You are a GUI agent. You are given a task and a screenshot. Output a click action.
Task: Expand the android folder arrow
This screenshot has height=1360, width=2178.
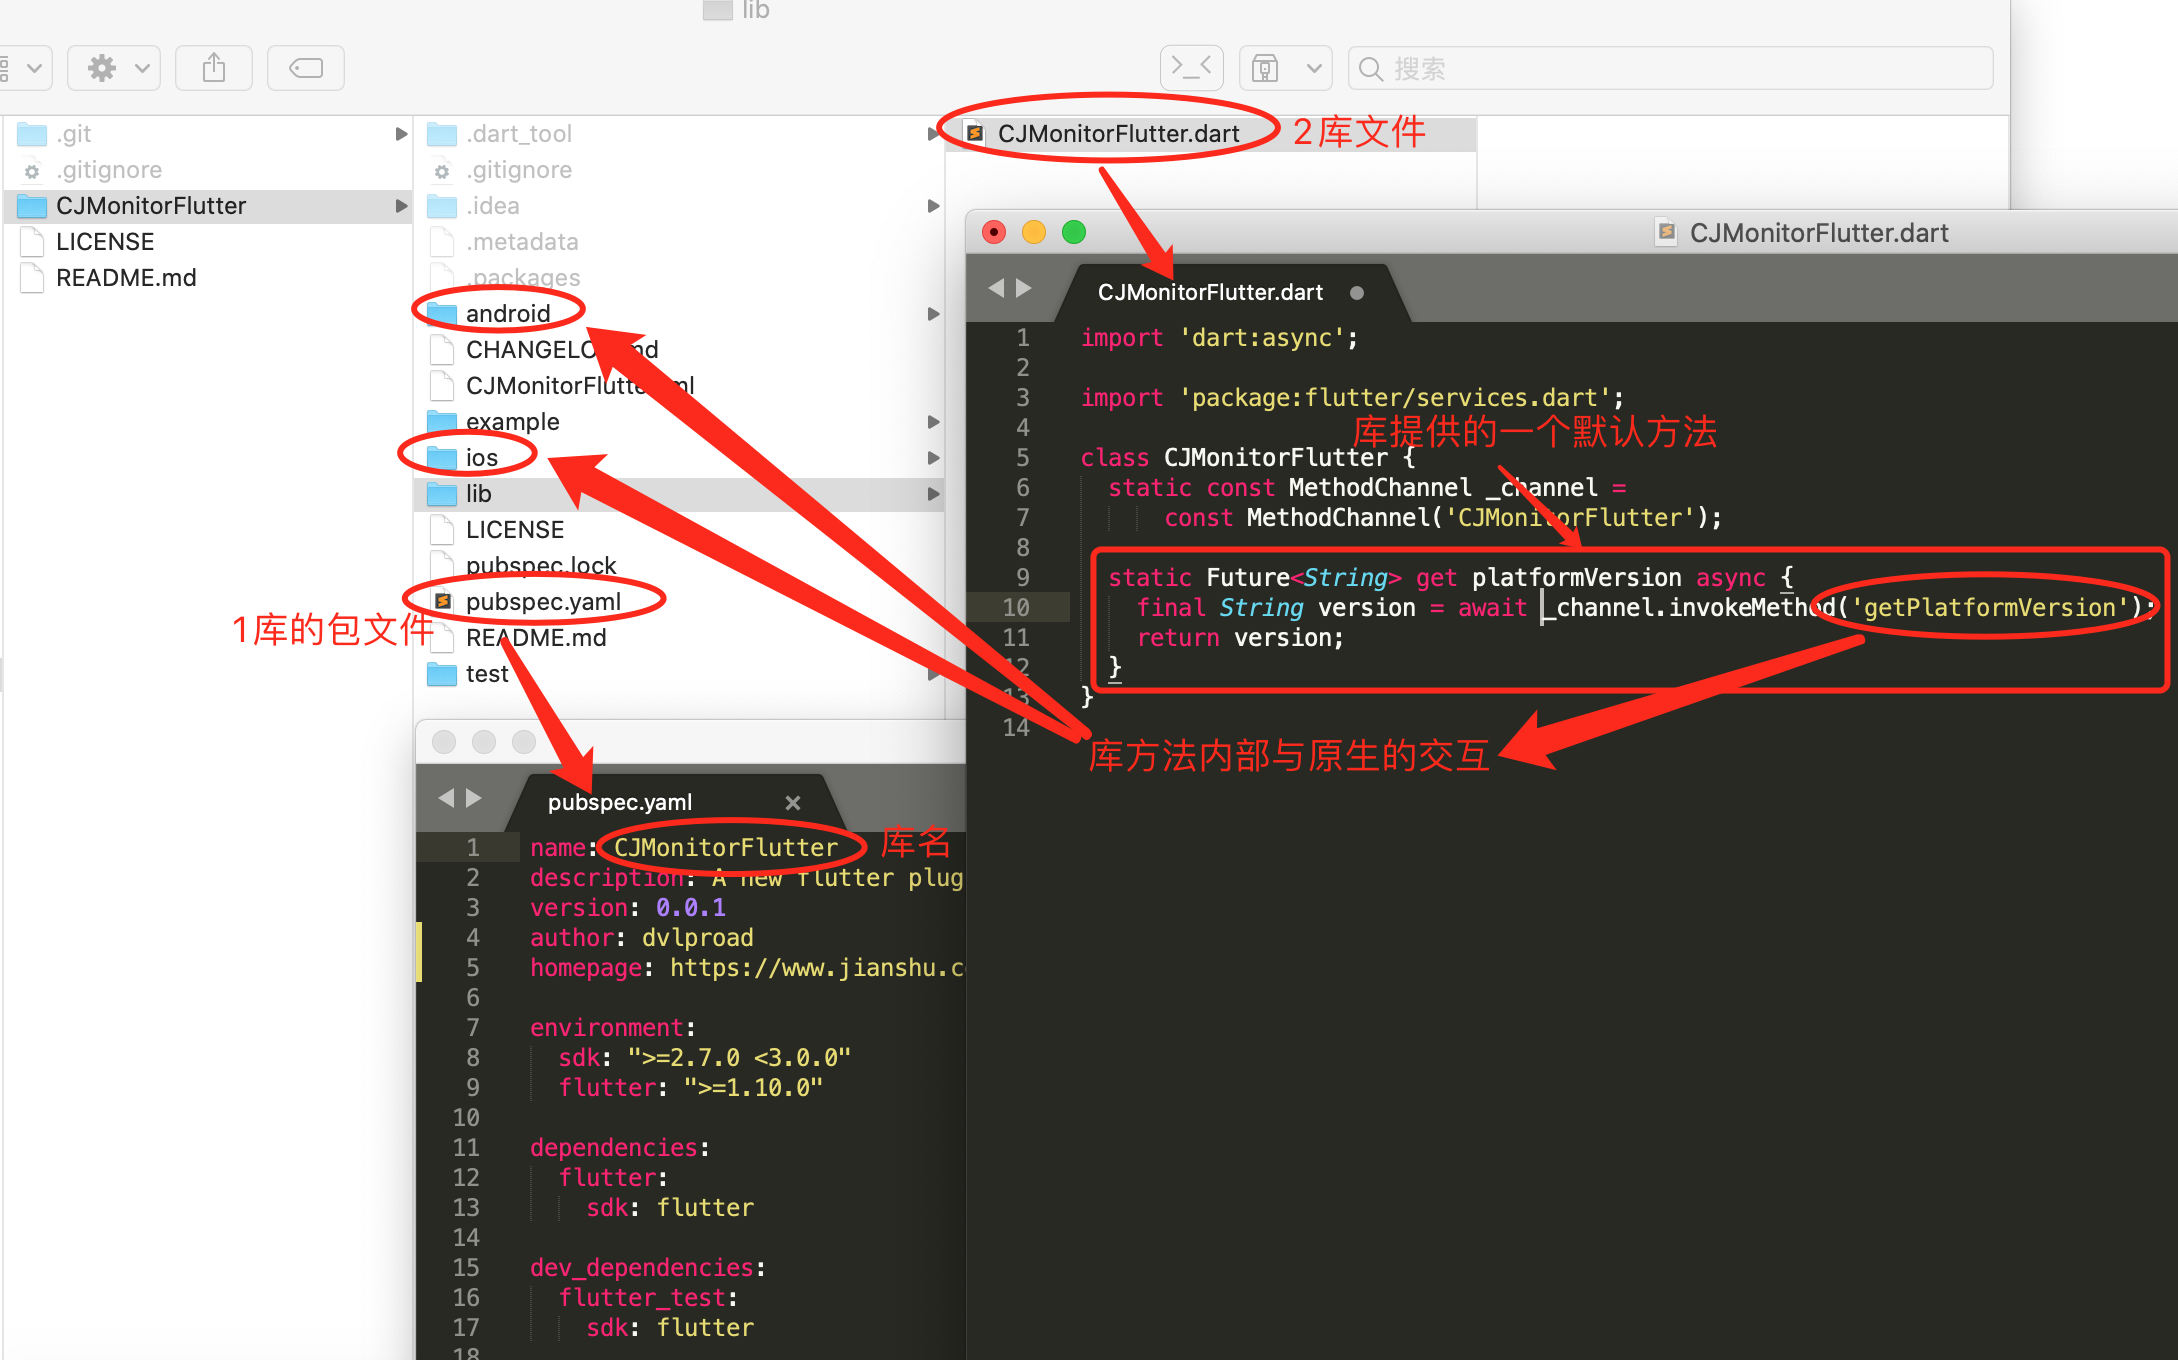pyautogui.click(x=933, y=314)
